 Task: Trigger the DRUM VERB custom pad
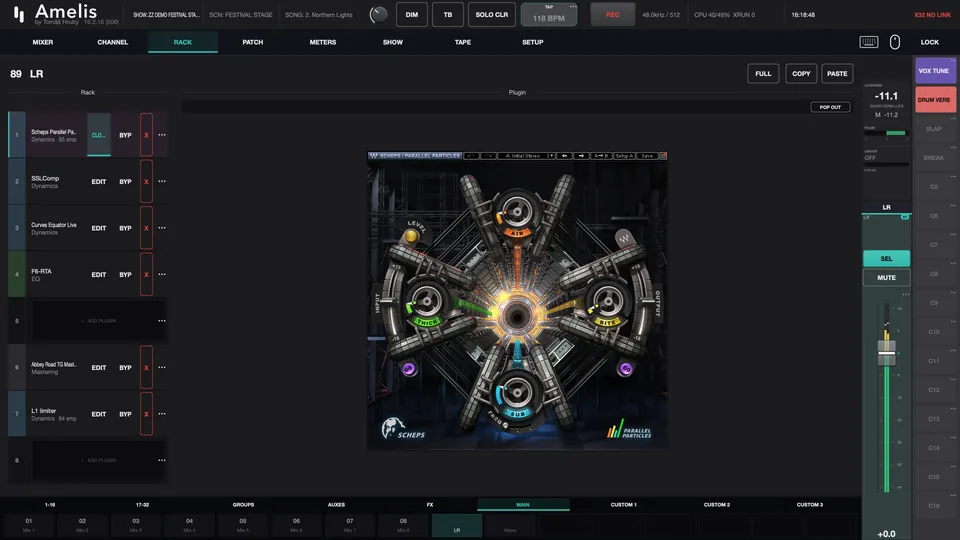pyautogui.click(x=934, y=100)
